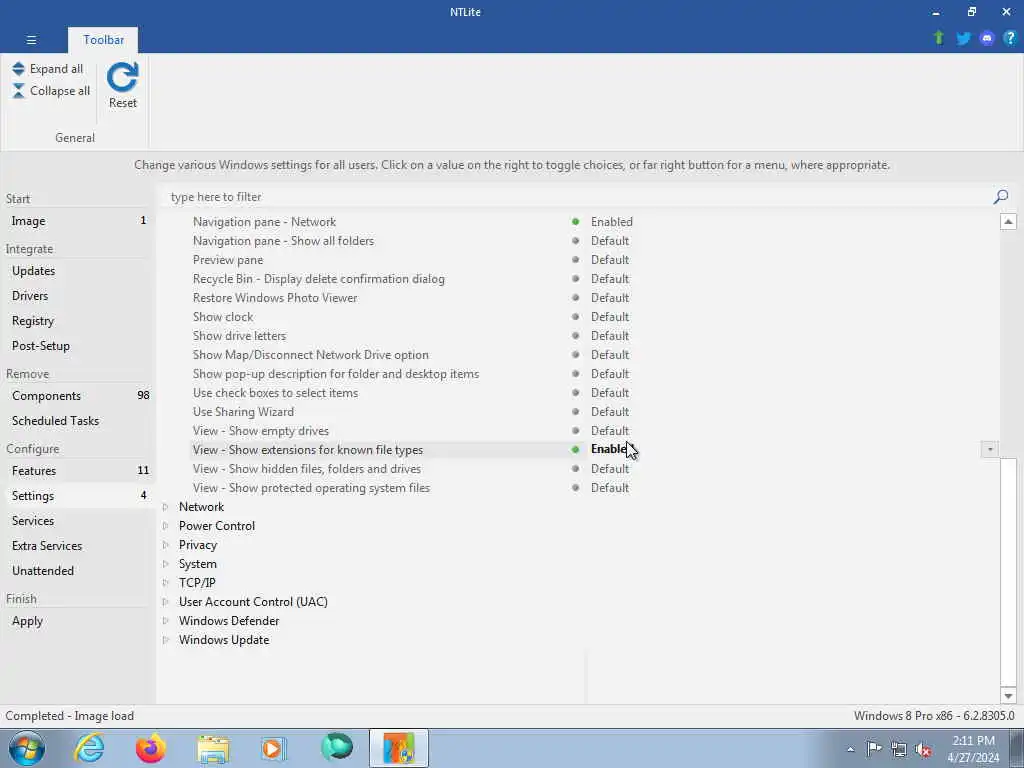The image size is (1024, 768).
Task: Toggle Preview pane Default value
Action: coord(610,260)
